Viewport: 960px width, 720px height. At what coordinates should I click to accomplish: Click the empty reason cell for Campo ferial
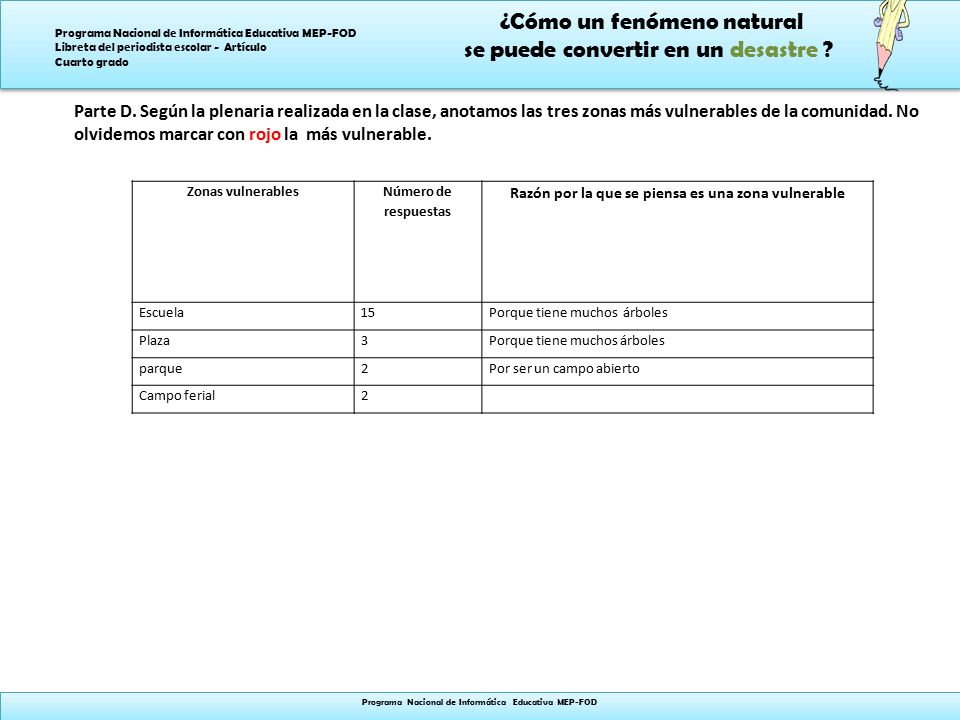(x=677, y=399)
